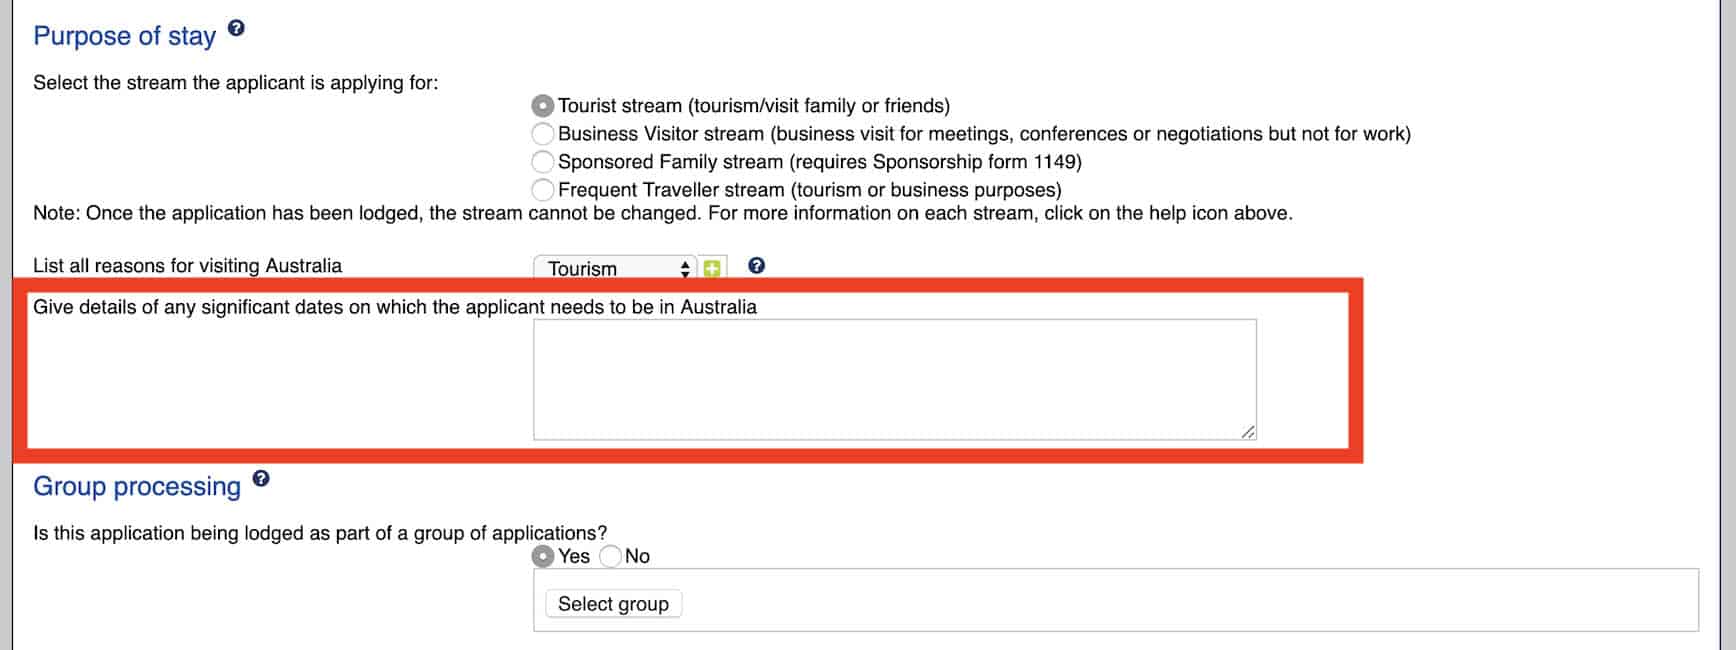Choose the Business Visitor stream option

(543, 134)
